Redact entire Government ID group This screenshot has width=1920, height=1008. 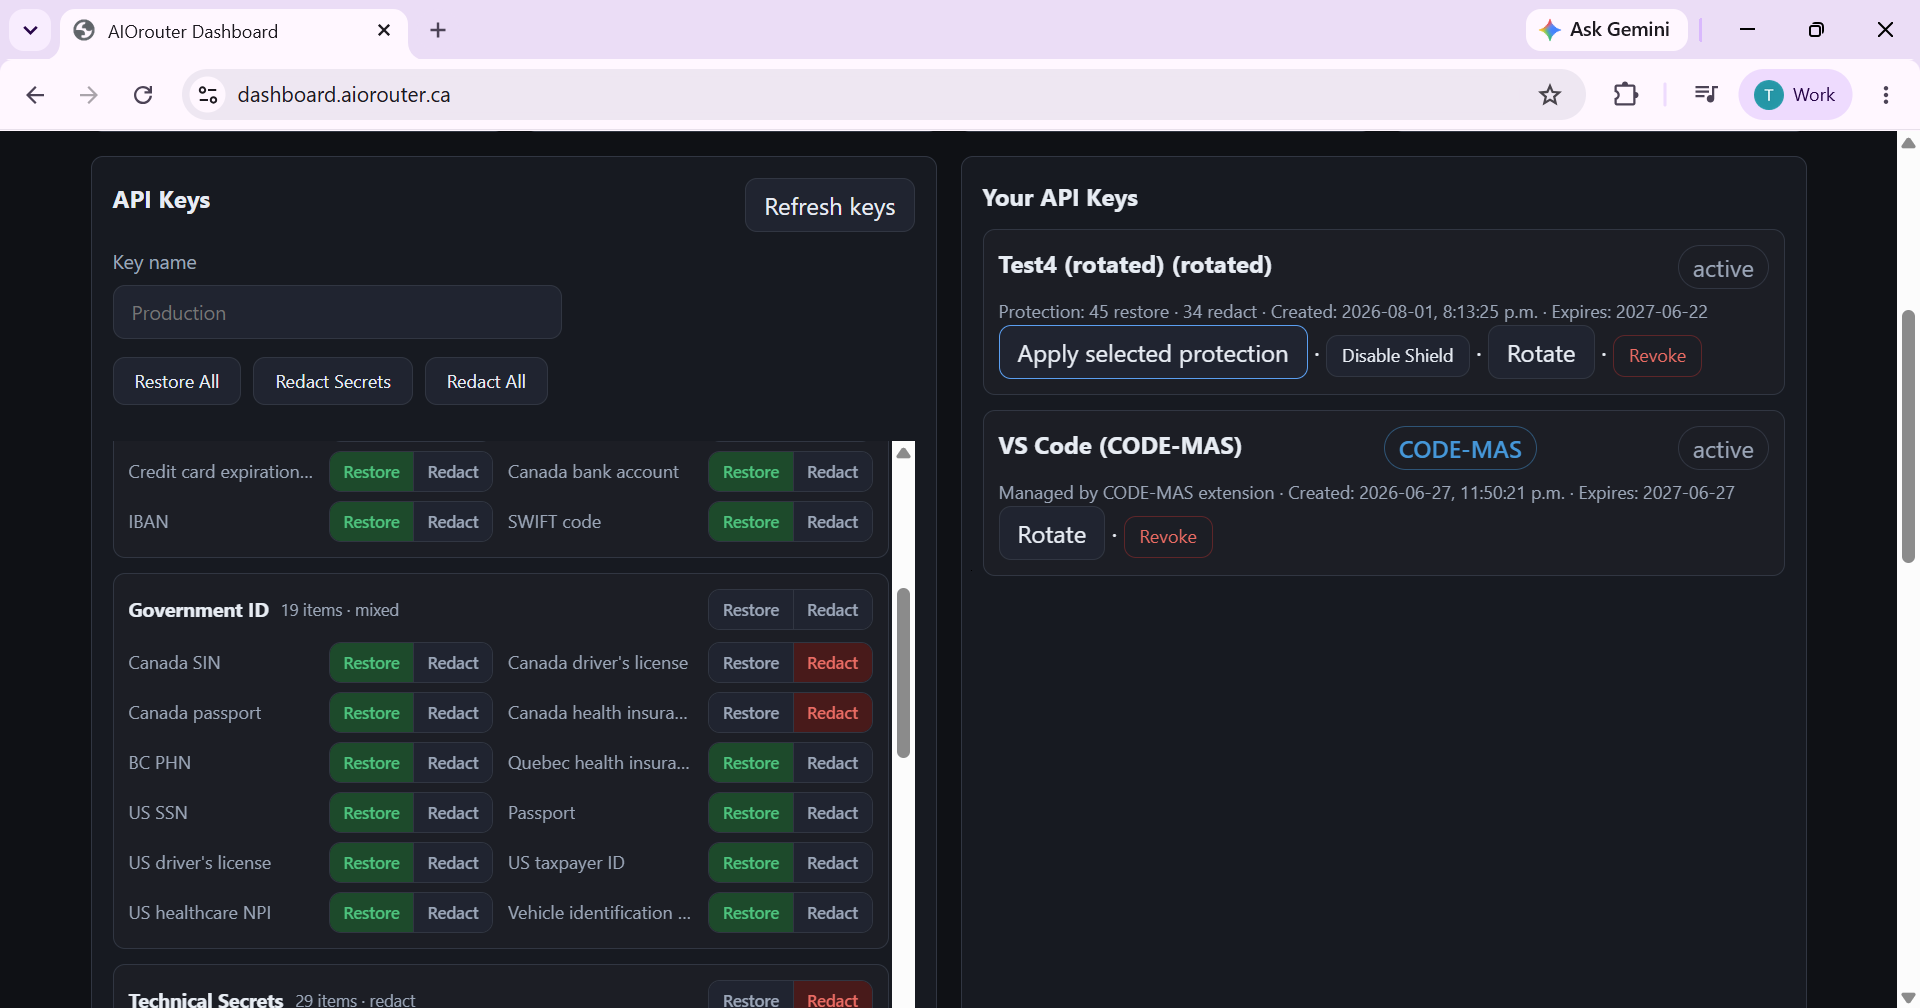[832, 610]
